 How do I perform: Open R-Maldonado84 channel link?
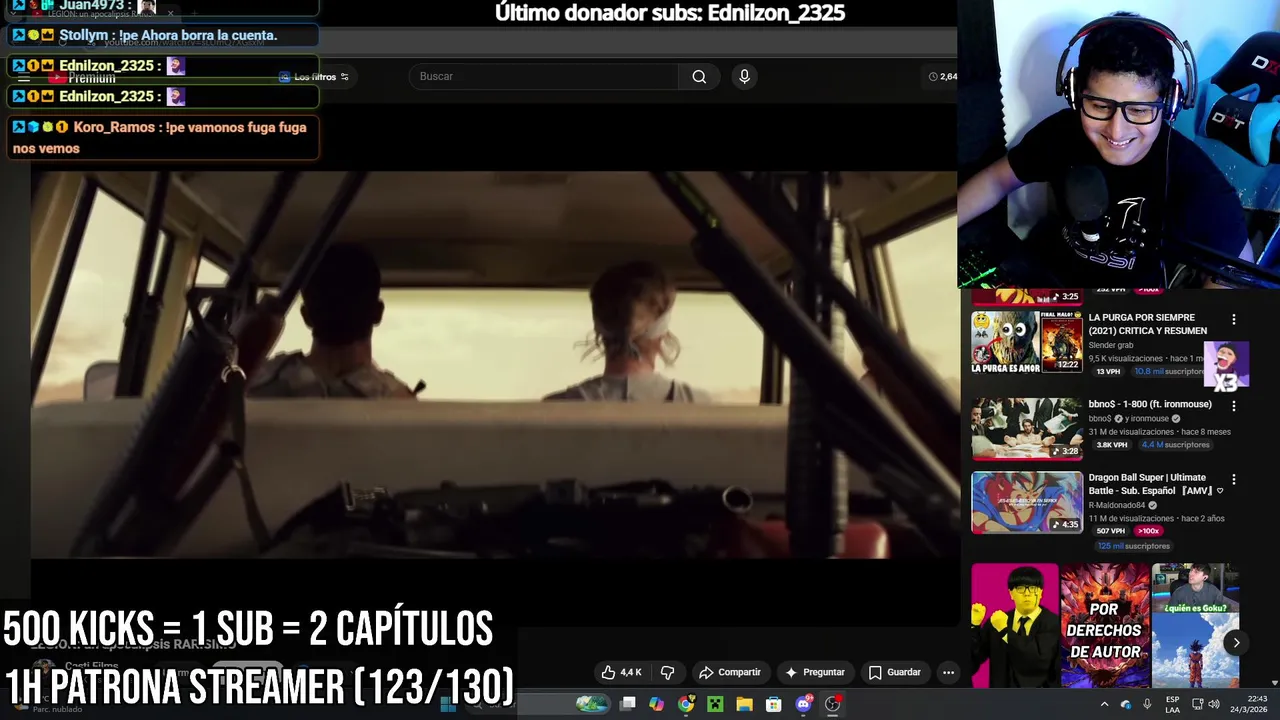coord(1118,505)
